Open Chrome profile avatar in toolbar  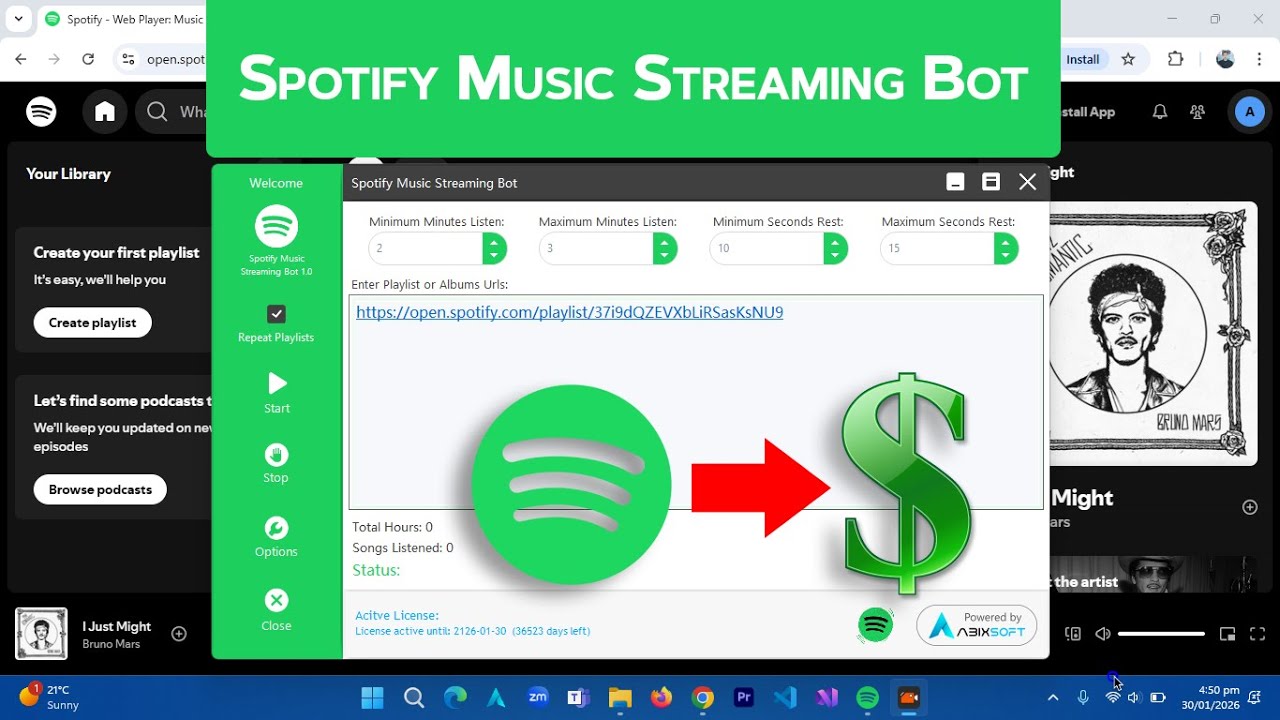1225,59
